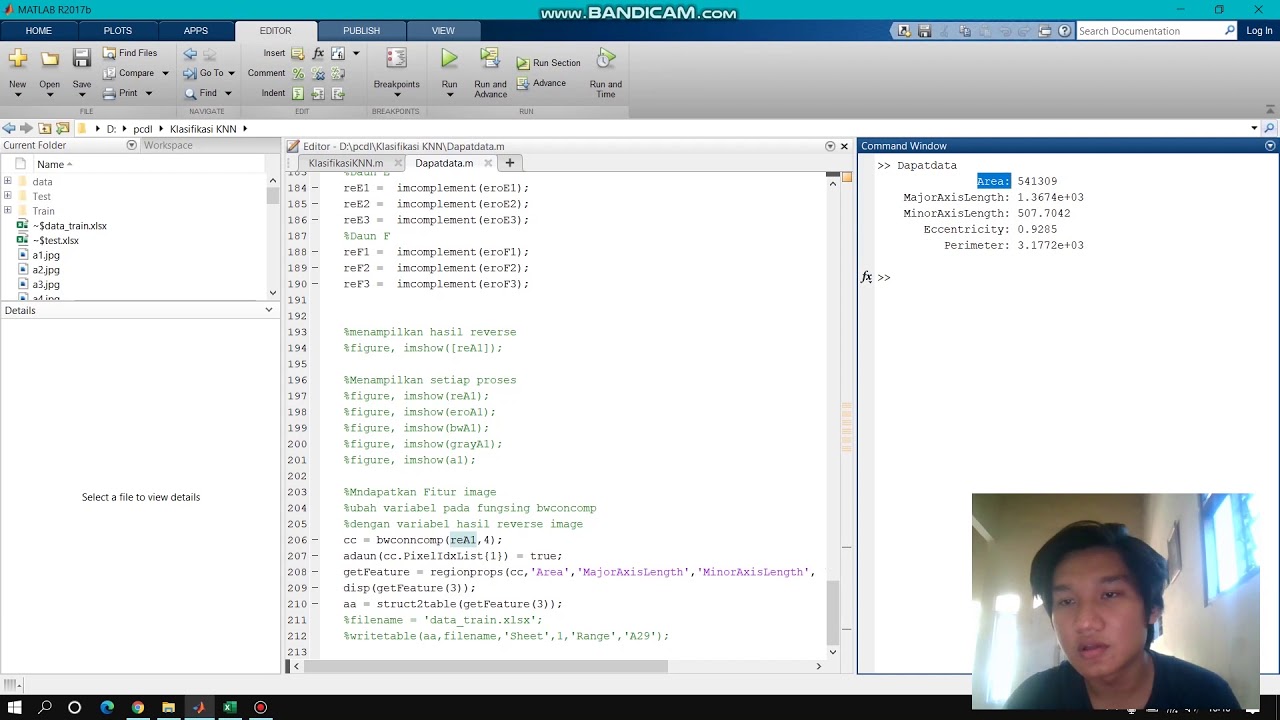1280x720 pixels.
Task: Click the Find magnifier icon
Action: (x=190, y=93)
